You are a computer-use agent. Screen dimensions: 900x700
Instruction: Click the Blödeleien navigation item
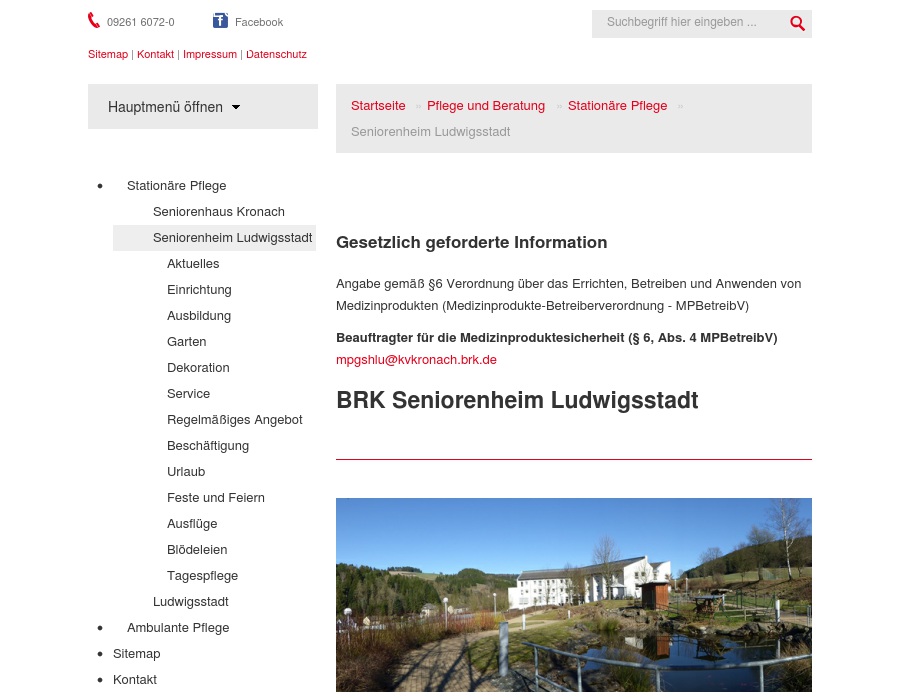[x=197, y=549]
